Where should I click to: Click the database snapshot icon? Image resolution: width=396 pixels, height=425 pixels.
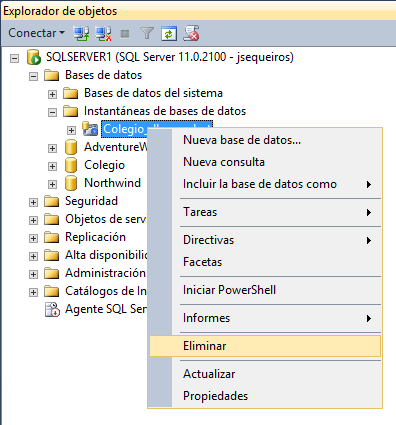pos(90,129)
